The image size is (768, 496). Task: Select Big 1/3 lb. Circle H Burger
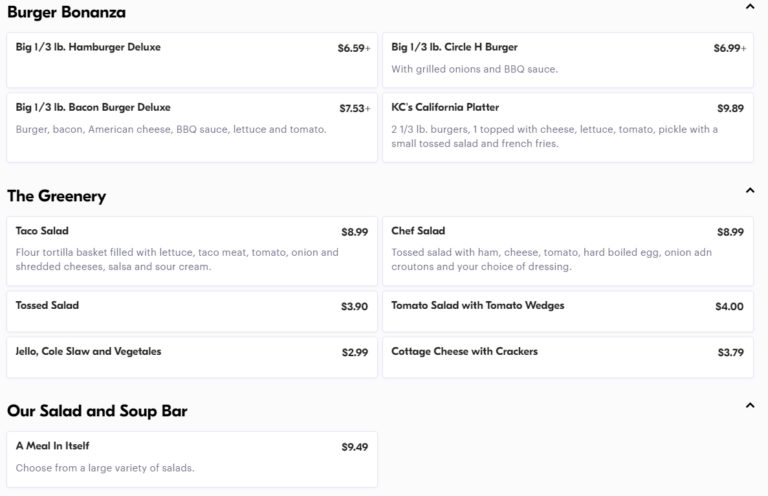click(568, 60)
